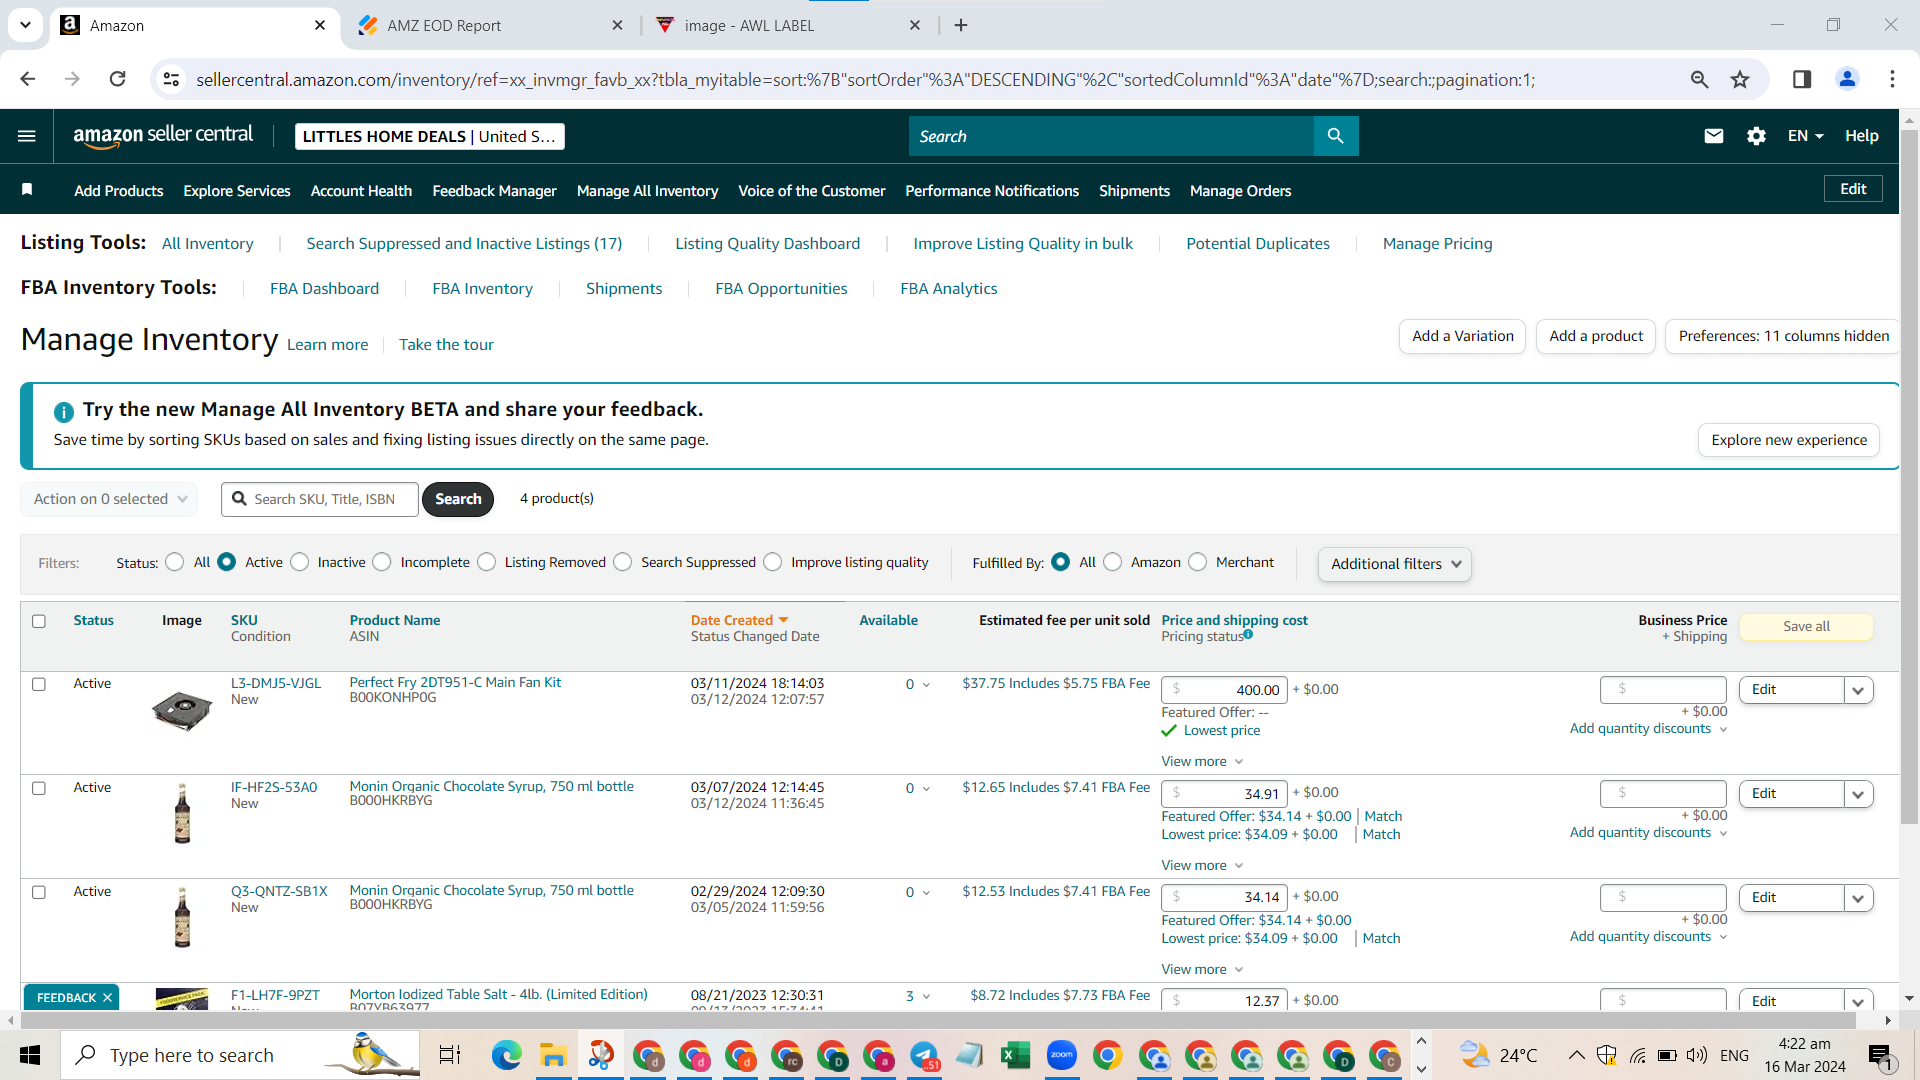Expand View more under Perfect Fry pricing
The image size is (1920, 1080).
coord(1202,762)
